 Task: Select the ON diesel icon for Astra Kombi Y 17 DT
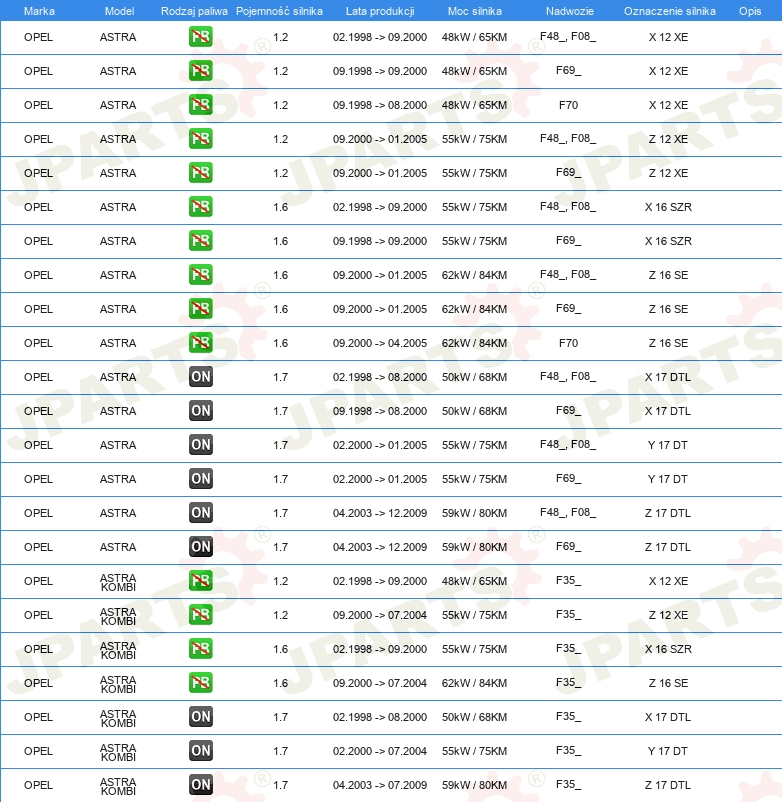point(201,751)
